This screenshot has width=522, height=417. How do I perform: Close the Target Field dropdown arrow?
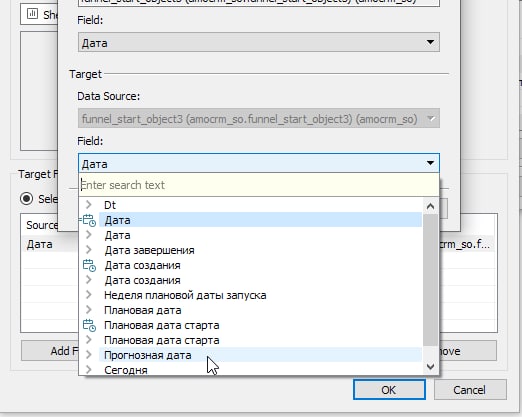coord(430,163)
